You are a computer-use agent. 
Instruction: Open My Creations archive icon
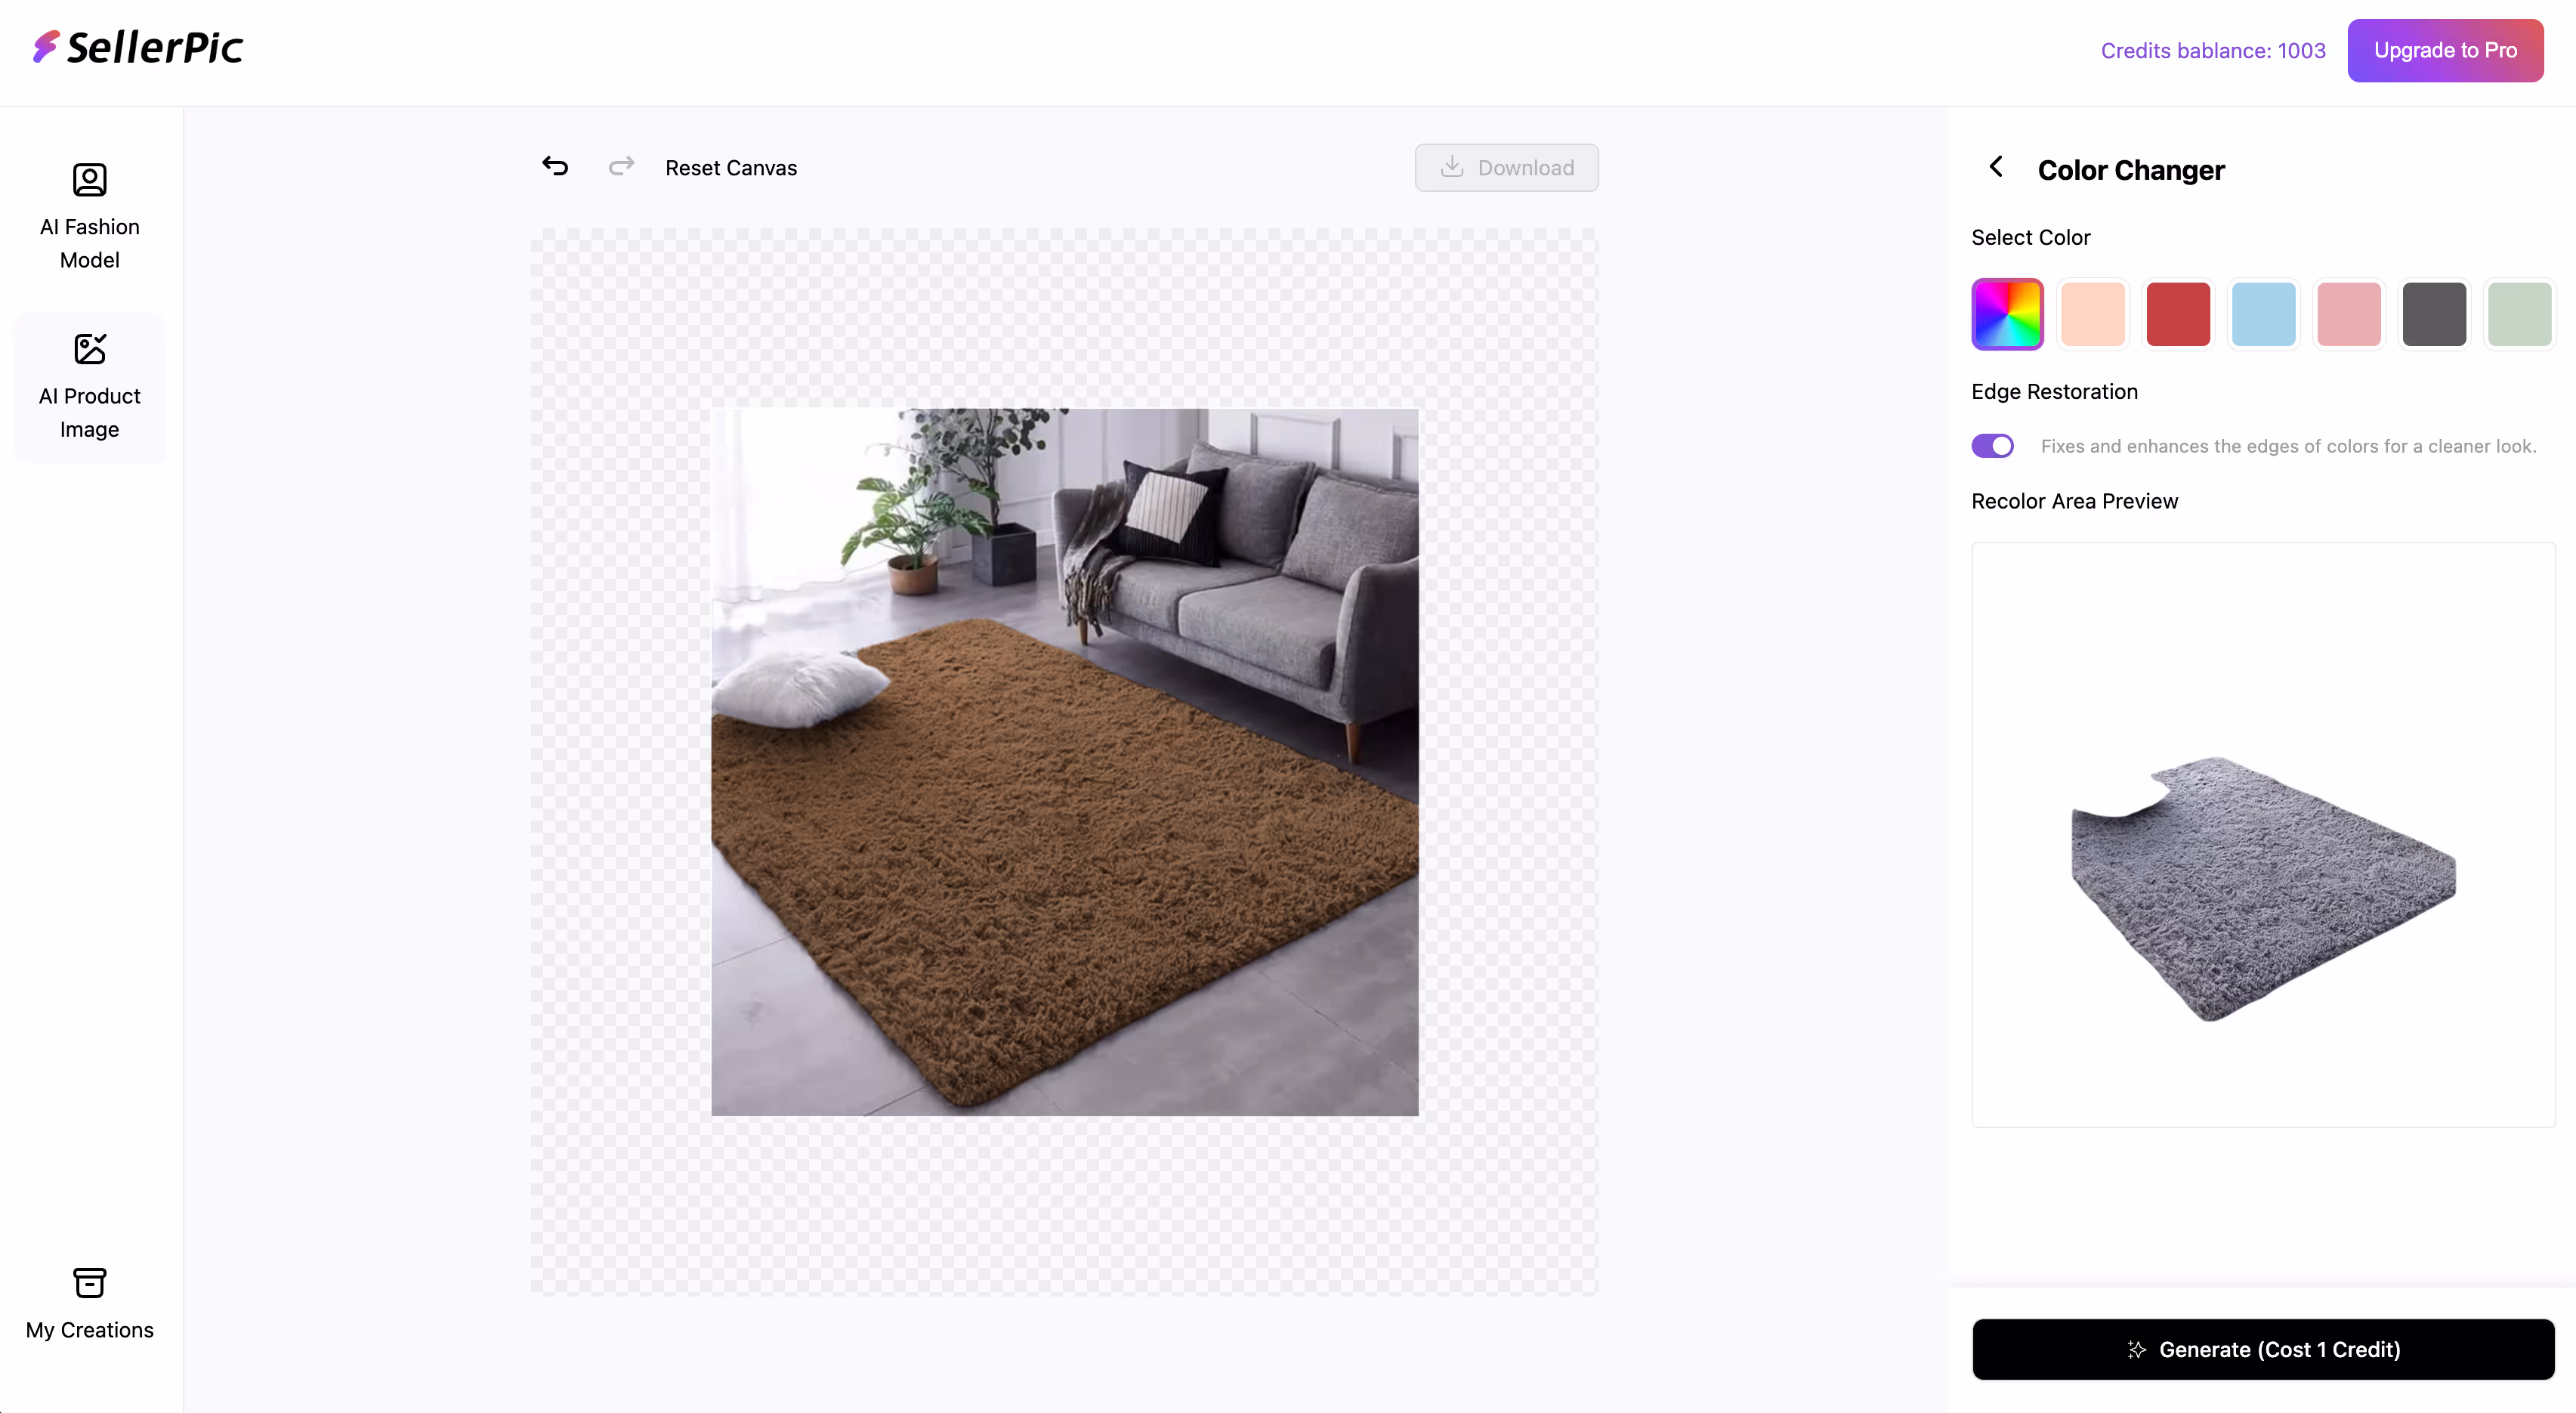(x=89, y=1282)
